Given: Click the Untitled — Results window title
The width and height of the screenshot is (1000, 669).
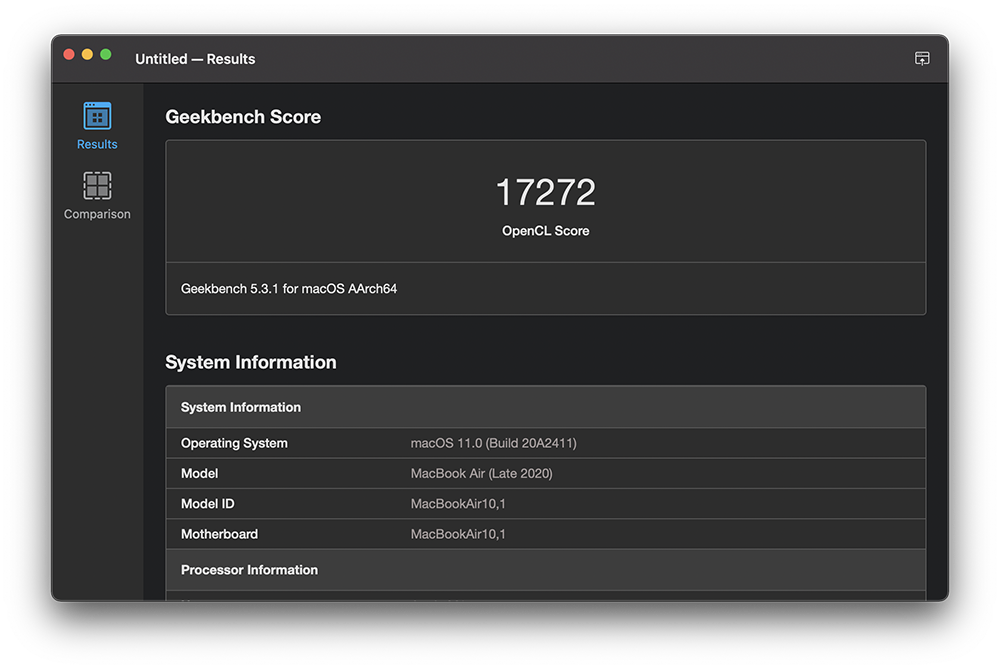Looking at the screenshot, I should [195, 59].
